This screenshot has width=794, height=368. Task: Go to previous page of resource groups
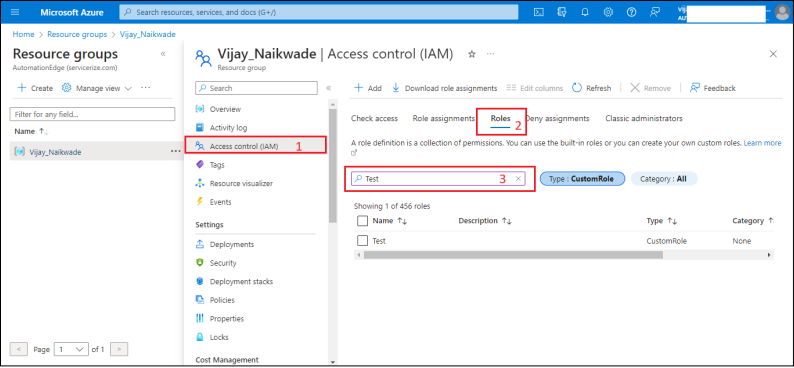tap(19, 349)
